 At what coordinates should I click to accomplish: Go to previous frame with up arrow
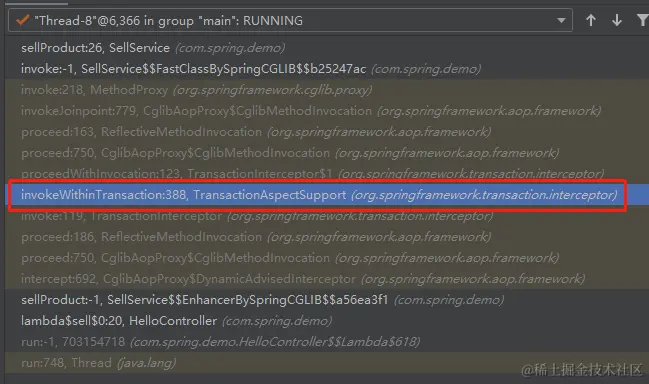[591, 20]
